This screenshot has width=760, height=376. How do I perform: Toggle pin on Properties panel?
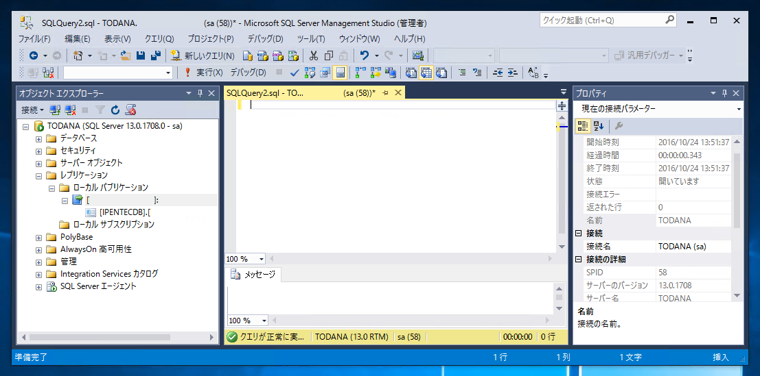(x=725, y=93)
